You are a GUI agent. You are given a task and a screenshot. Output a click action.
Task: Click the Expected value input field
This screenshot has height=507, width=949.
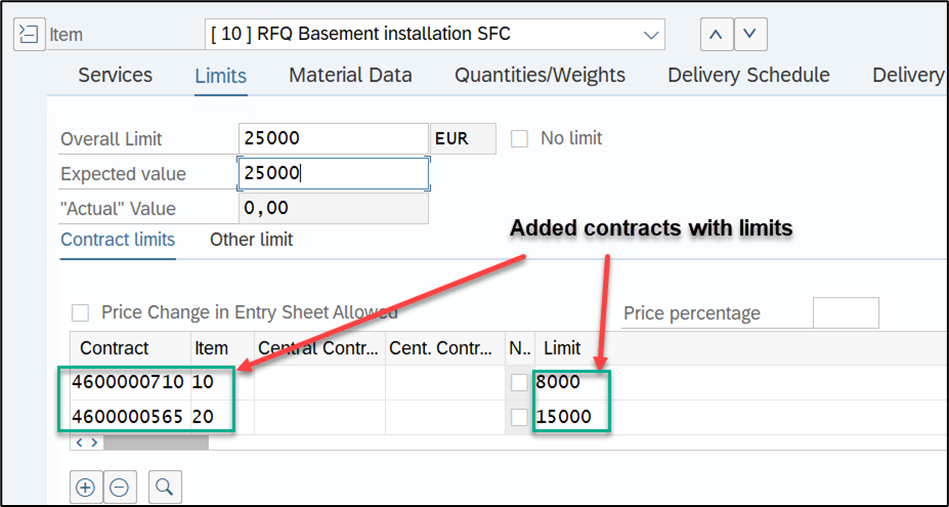334,174
